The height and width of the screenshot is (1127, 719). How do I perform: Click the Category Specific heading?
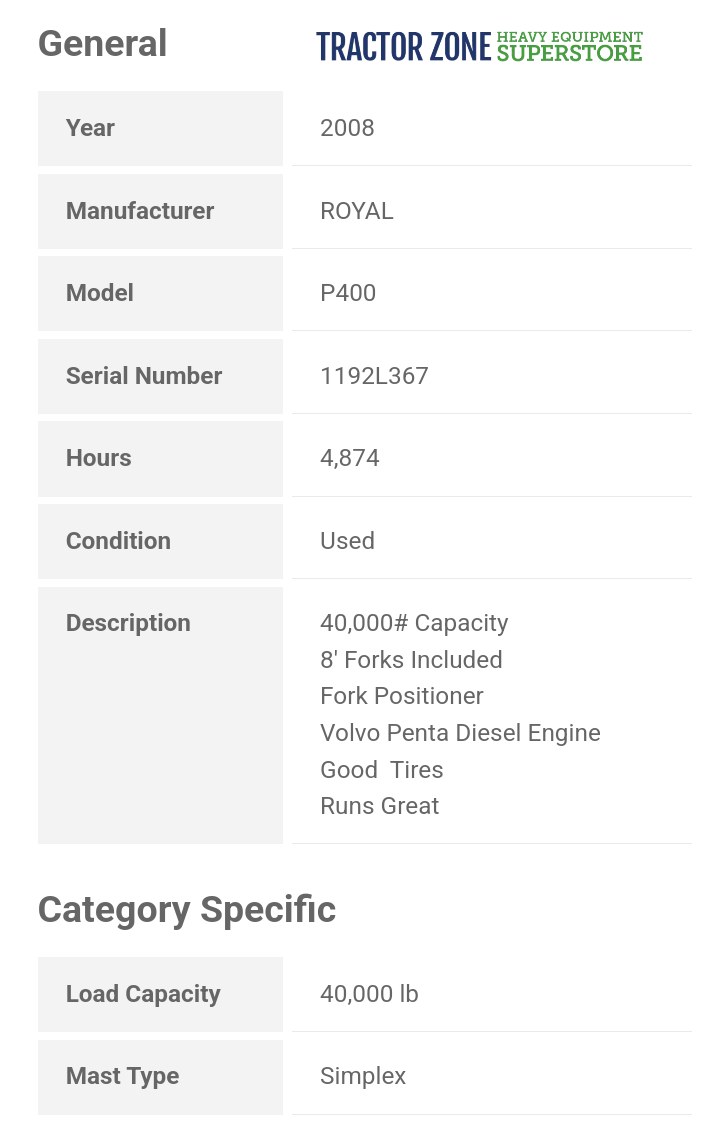pos(187,910)
